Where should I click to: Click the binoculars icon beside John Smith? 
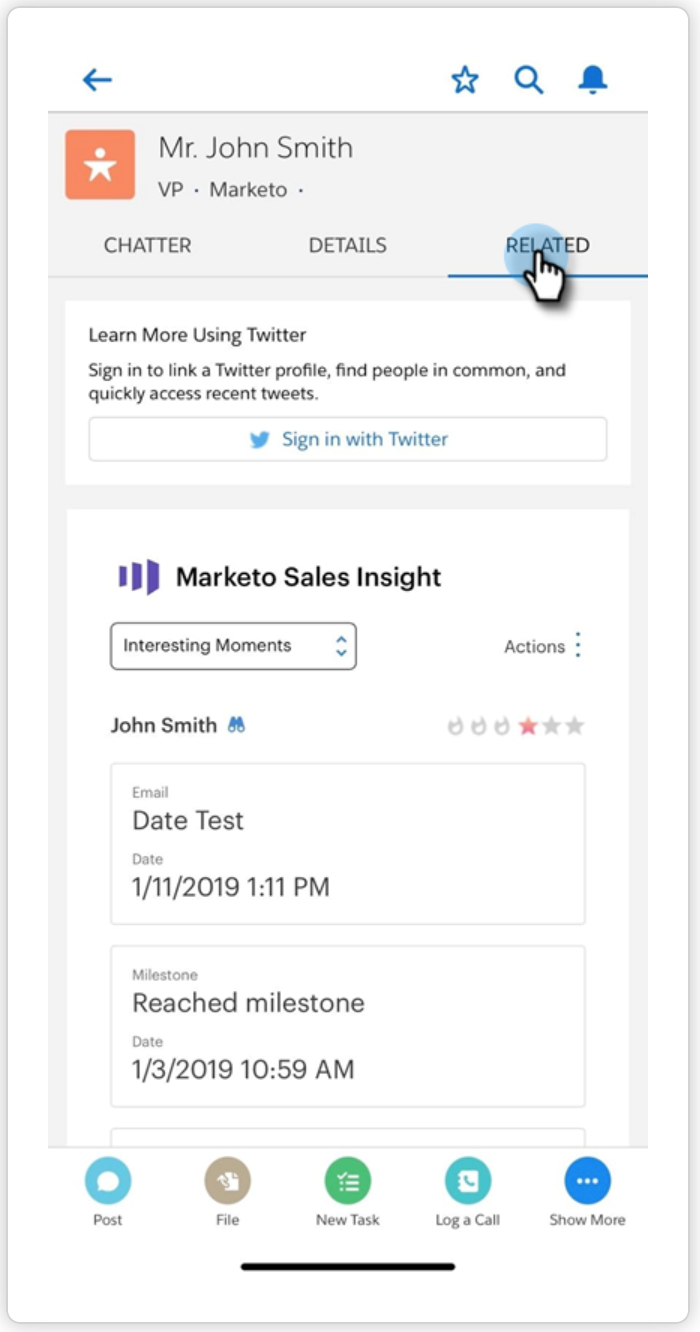click(x=236, y=725)
